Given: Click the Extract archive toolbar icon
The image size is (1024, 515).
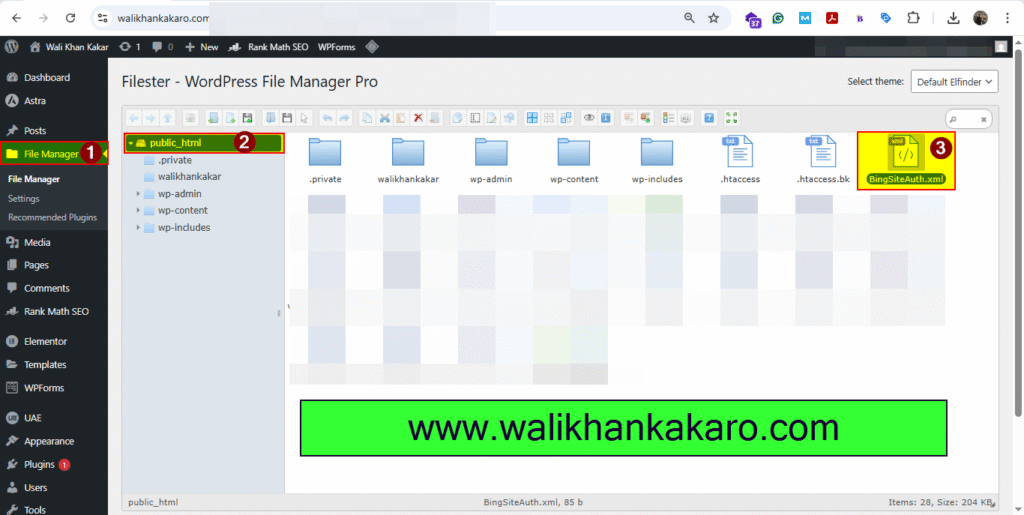Looking at the screenshot, I should [629, 118].
